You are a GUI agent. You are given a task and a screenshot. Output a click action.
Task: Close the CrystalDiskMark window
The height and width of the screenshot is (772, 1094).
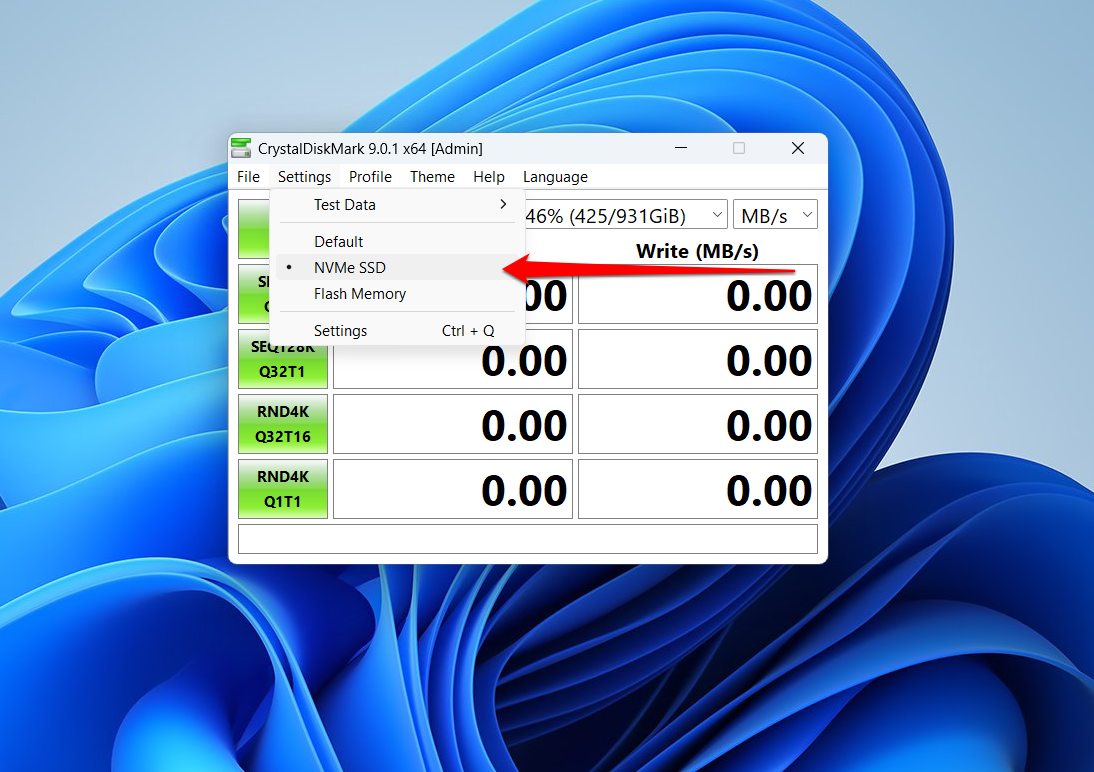coord(798,149)
